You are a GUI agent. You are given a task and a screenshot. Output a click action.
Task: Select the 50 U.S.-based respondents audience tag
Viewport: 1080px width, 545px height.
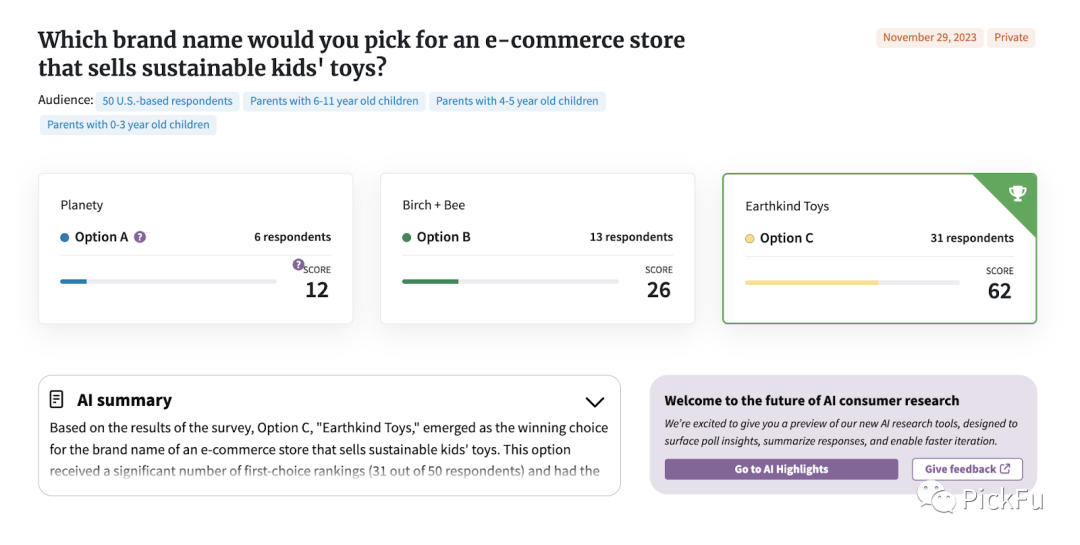click(x=168, y=101)
